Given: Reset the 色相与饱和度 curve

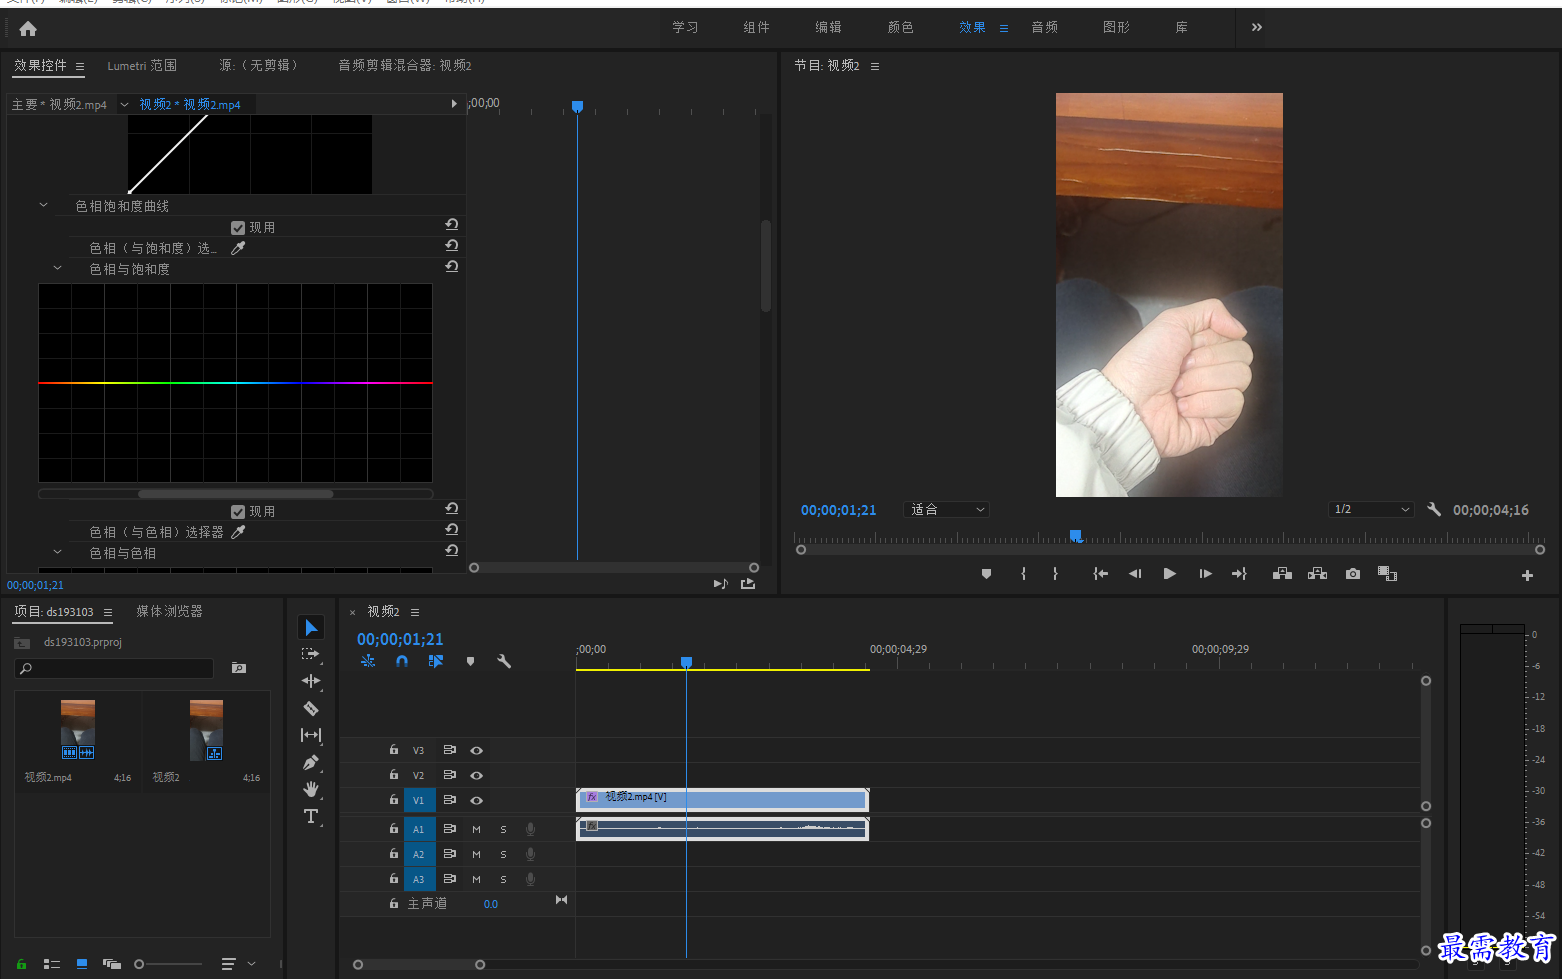Looking at the screenshot, I should coord(452,266).
